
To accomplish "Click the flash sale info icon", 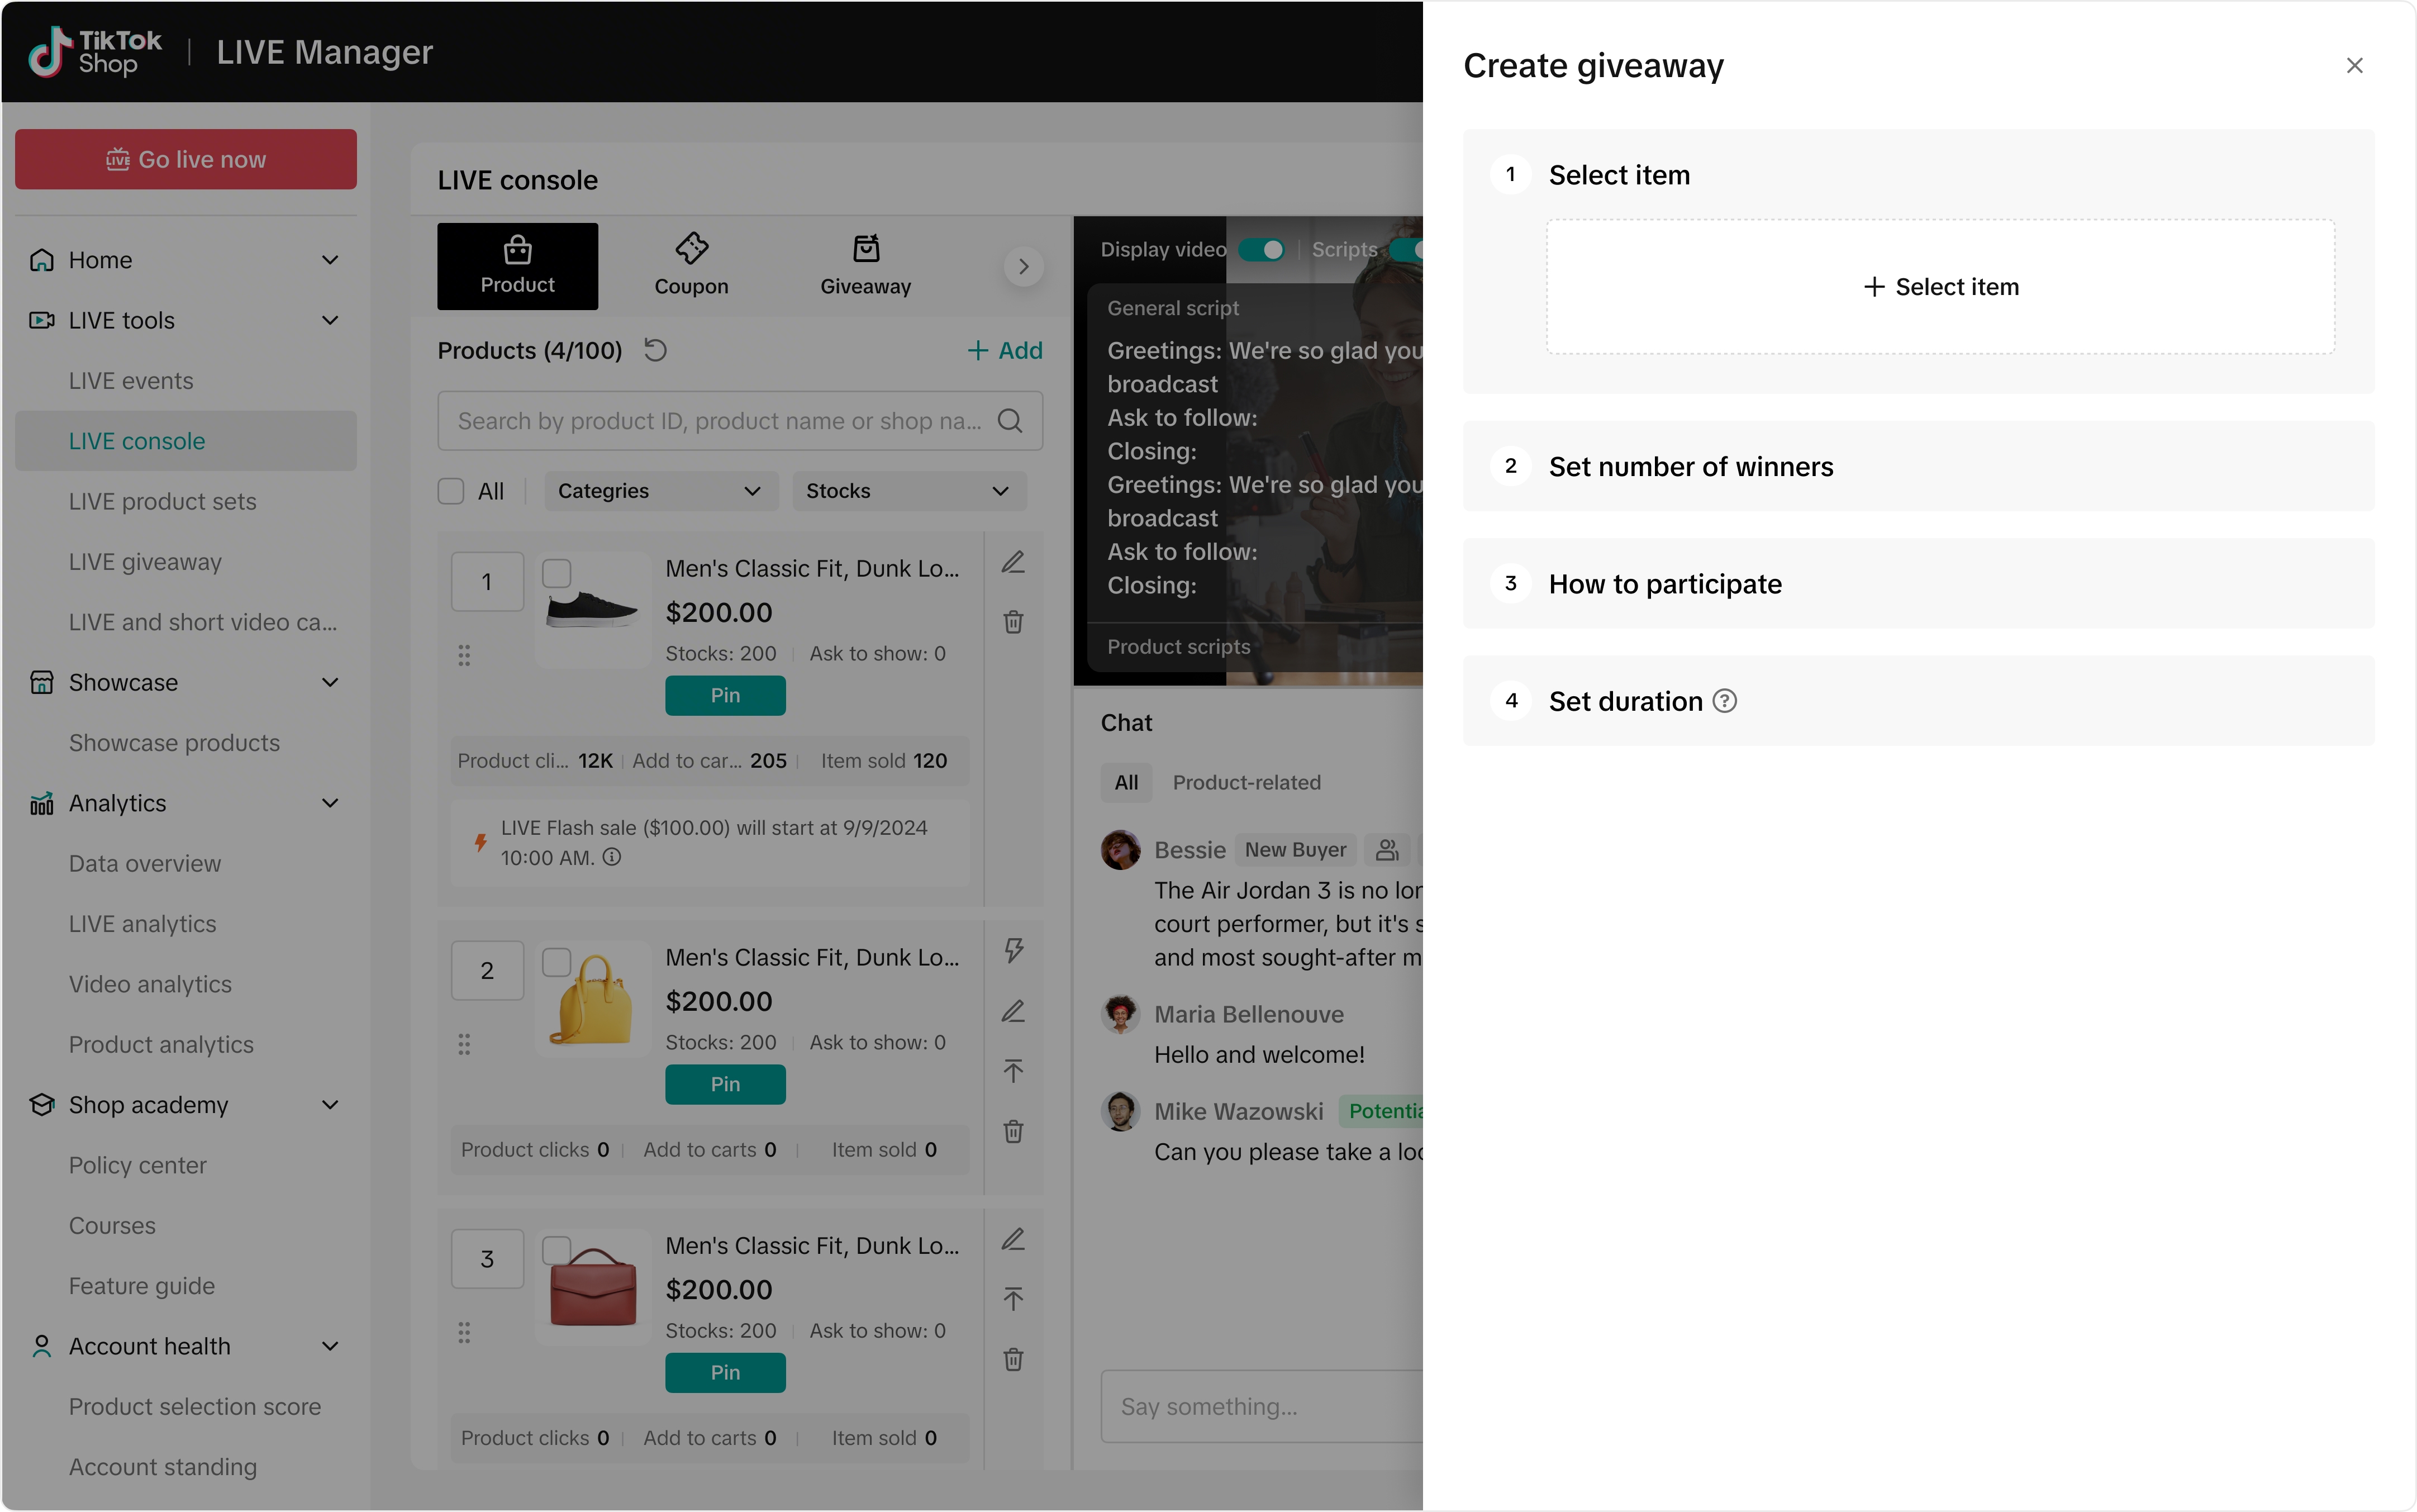I will pyautogui.click(x=612, y=857).
